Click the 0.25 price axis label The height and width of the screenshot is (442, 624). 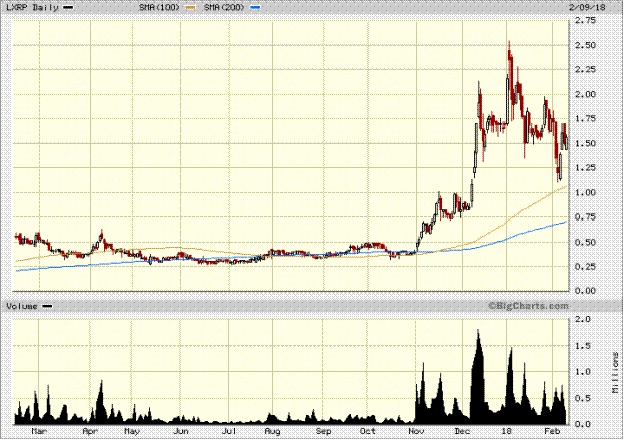click(585, 266)
